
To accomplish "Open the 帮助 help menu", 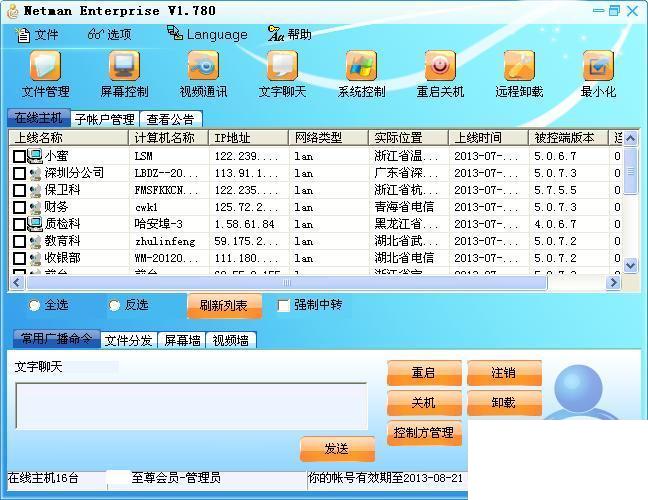I will pyautogui.click(x=289, y=34).
